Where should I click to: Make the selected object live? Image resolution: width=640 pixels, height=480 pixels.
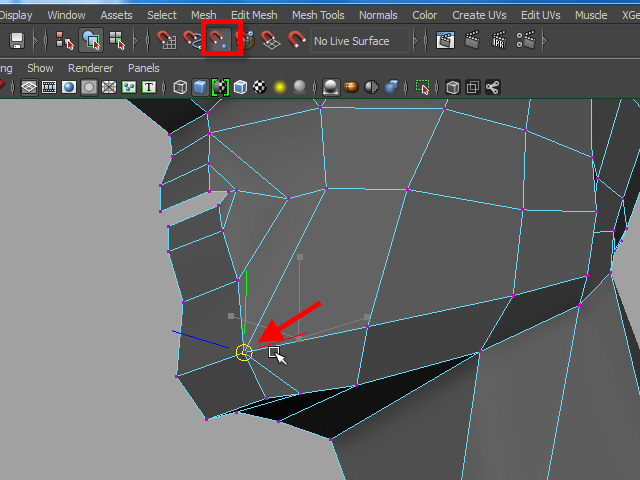(x=296, y=40)
